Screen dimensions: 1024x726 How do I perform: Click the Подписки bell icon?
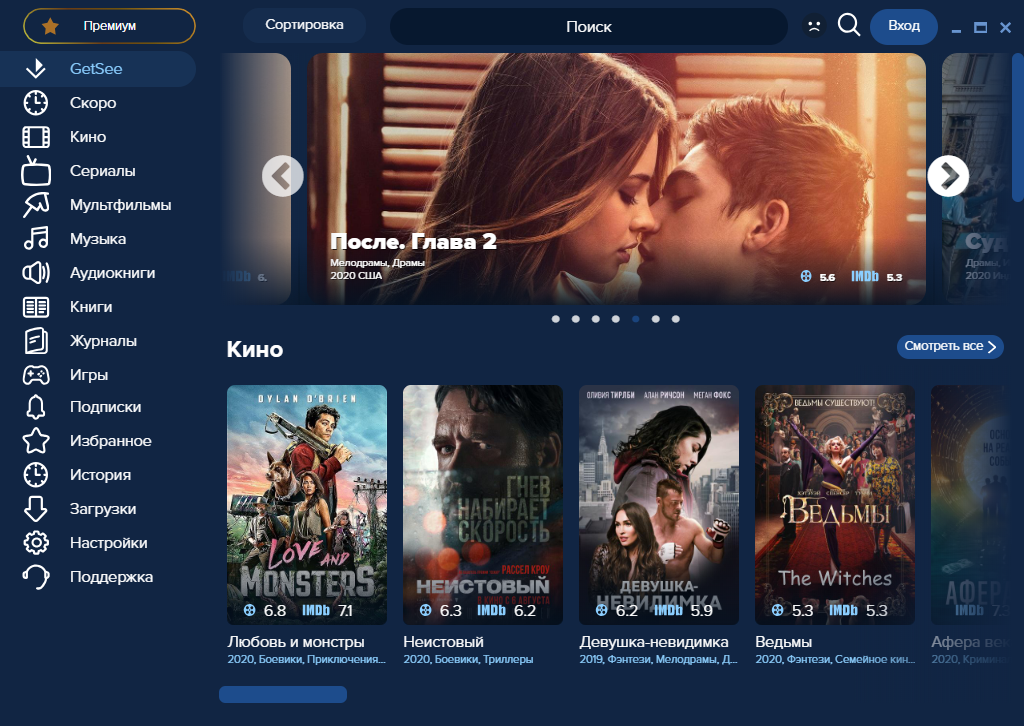click(36, 407)
